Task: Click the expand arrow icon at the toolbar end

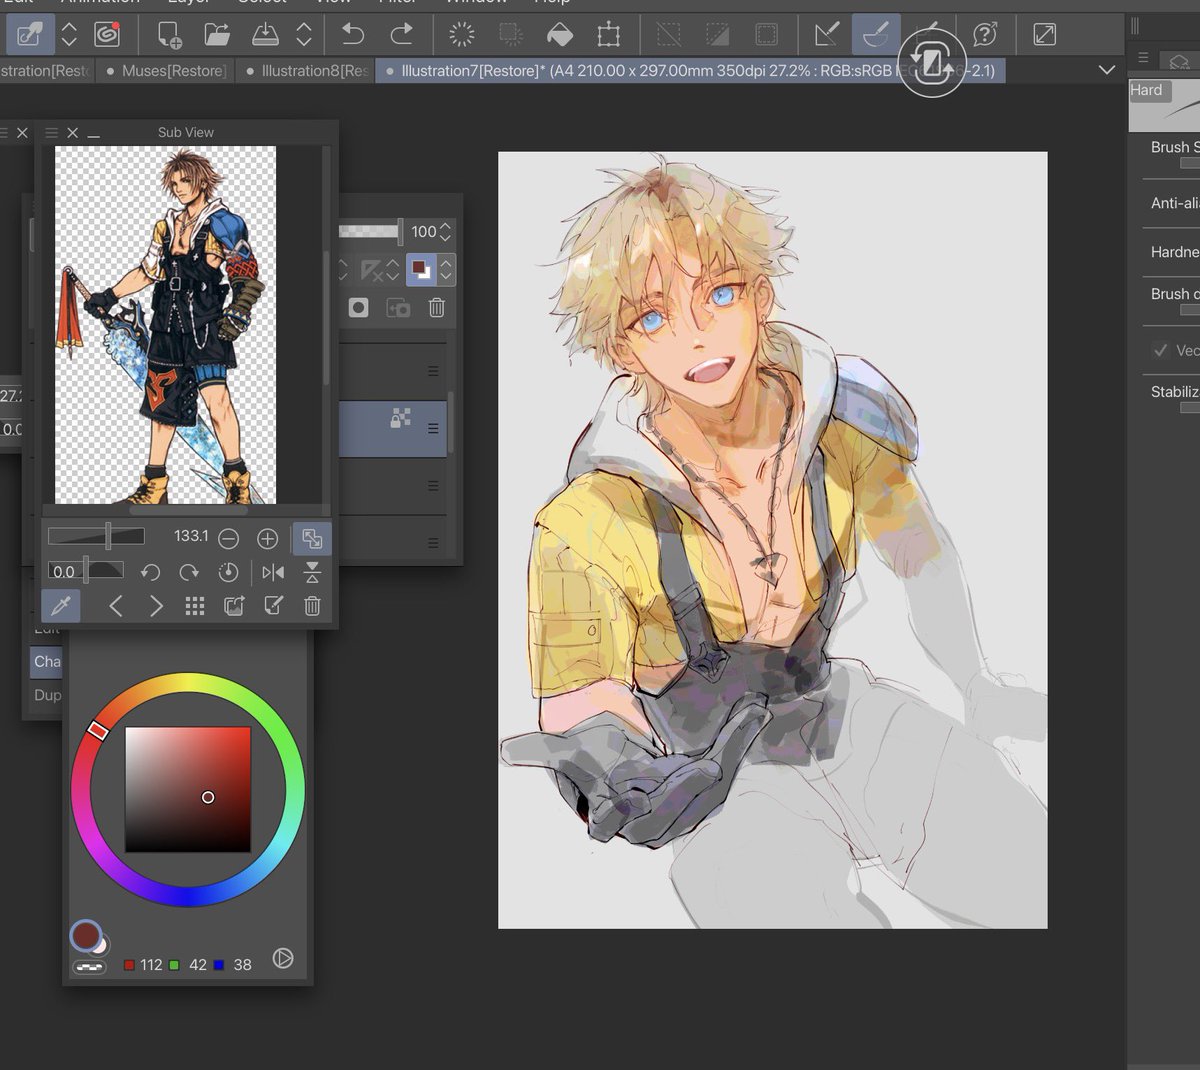Action: [1044, 35]
